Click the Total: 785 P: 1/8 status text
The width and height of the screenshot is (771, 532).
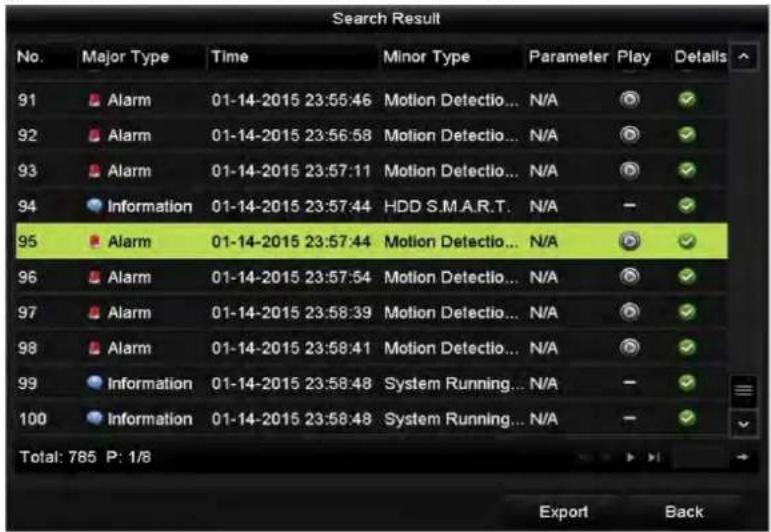pyautogui.click(x=86, y=457)
